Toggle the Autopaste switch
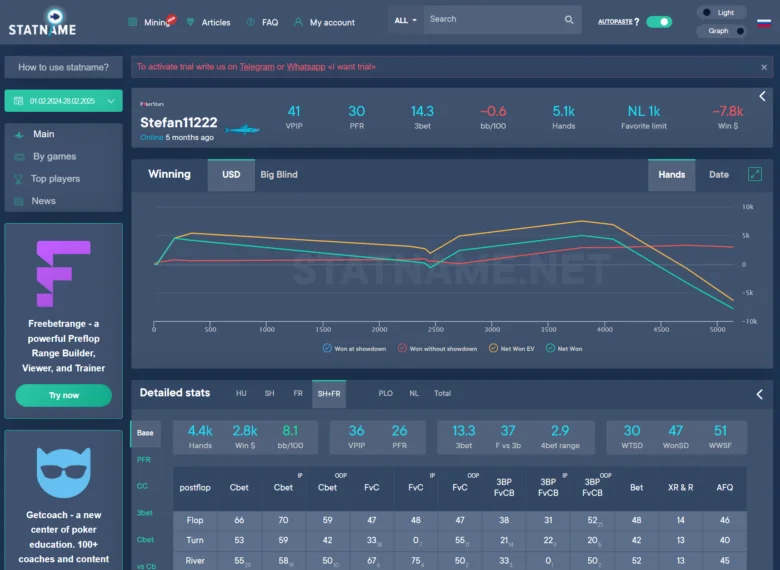 [x=659, y=22]
